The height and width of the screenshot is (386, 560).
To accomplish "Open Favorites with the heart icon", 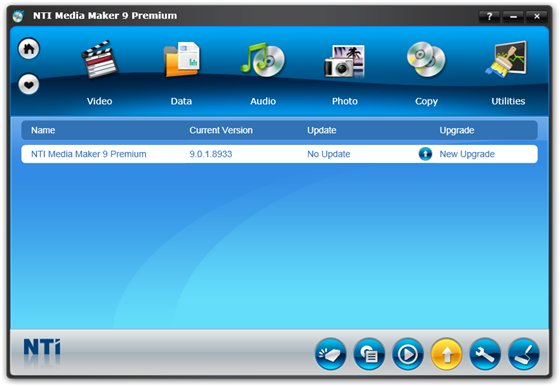I will pos(29,84).
